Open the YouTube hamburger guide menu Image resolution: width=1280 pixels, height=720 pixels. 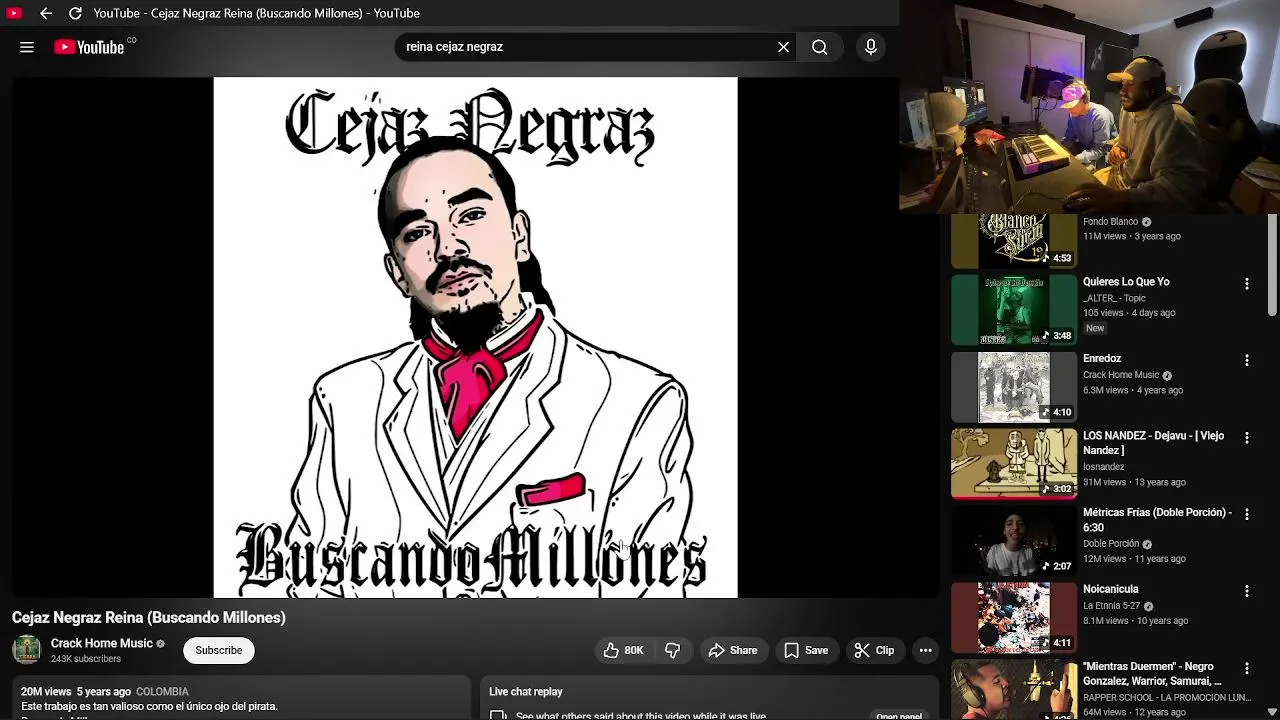coord(27,47)
